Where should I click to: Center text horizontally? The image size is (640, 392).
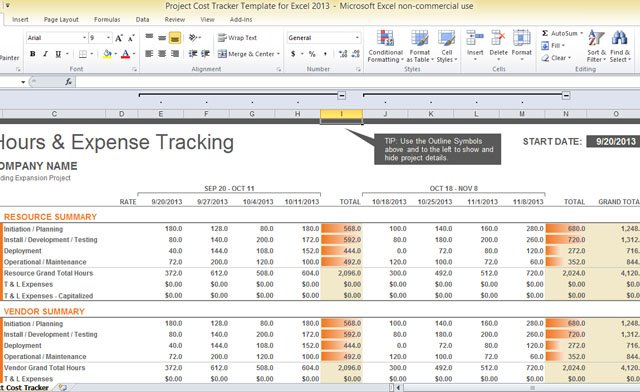click(x=162, y=53)
